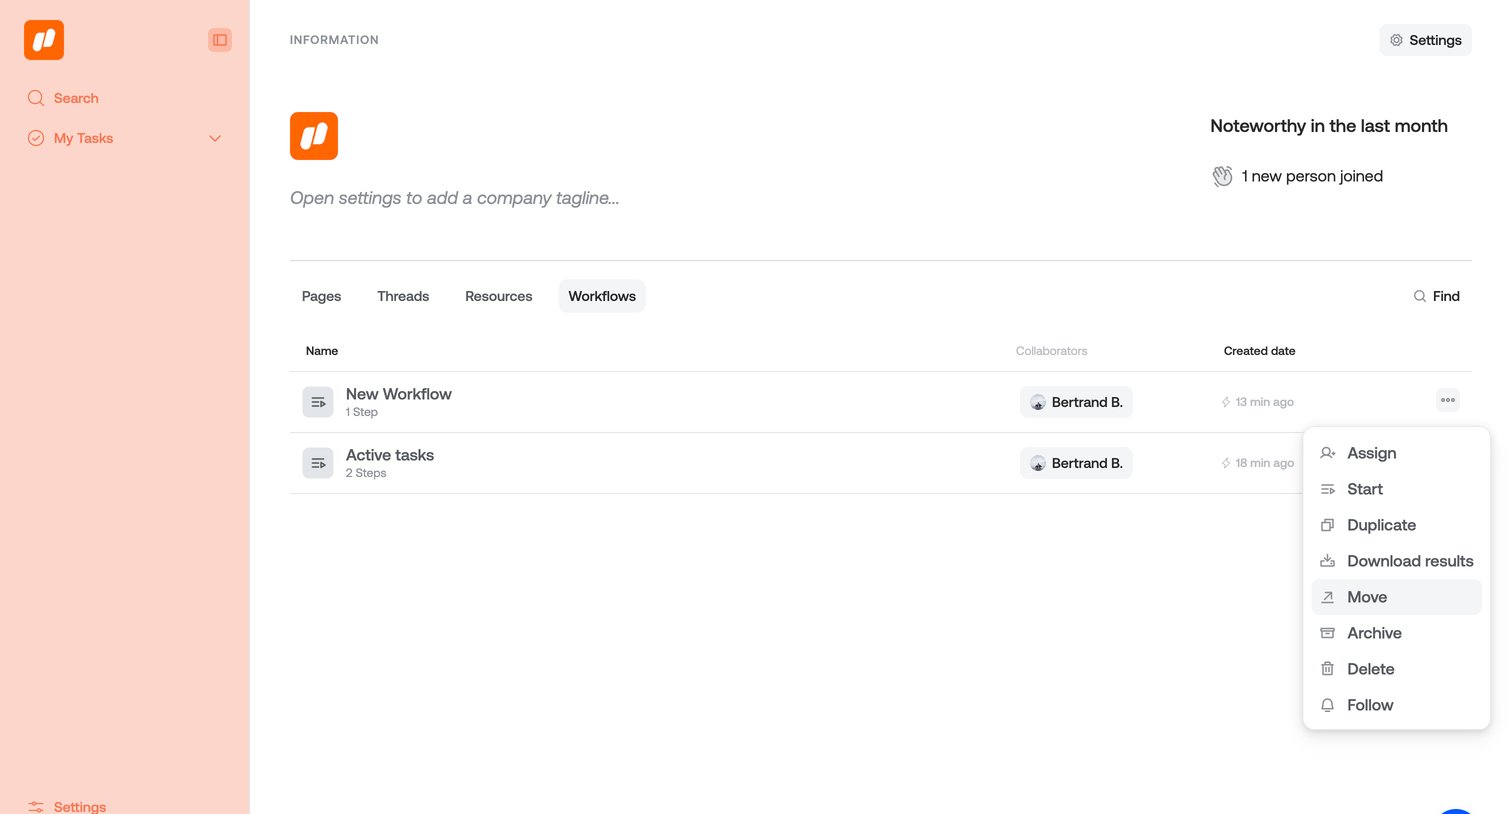Switch to the Resources tab

coord(498,296)
